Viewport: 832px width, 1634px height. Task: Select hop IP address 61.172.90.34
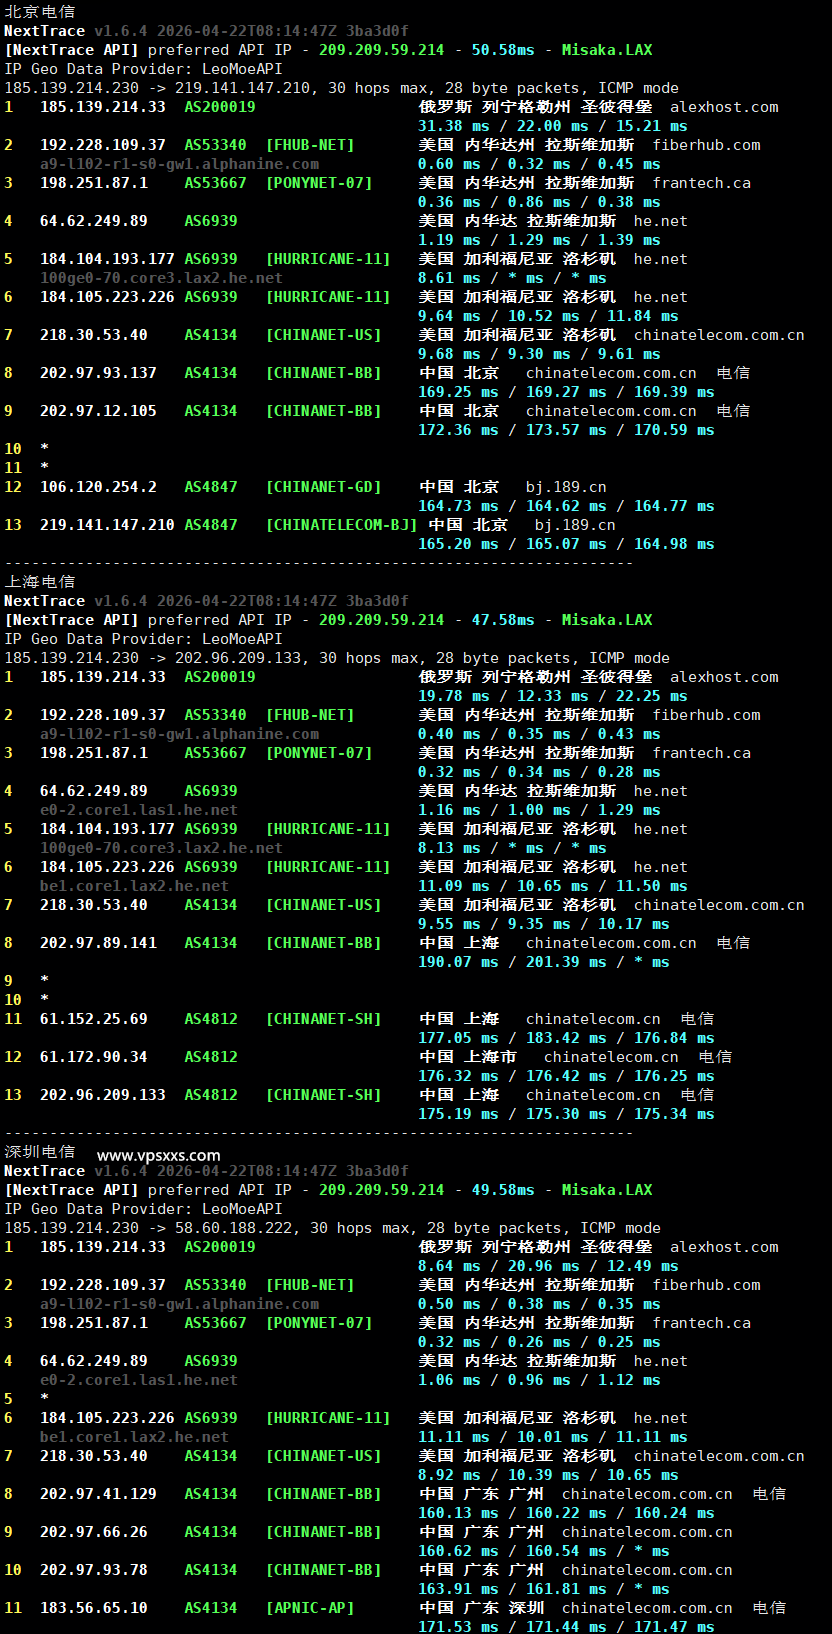(94, 1056)
